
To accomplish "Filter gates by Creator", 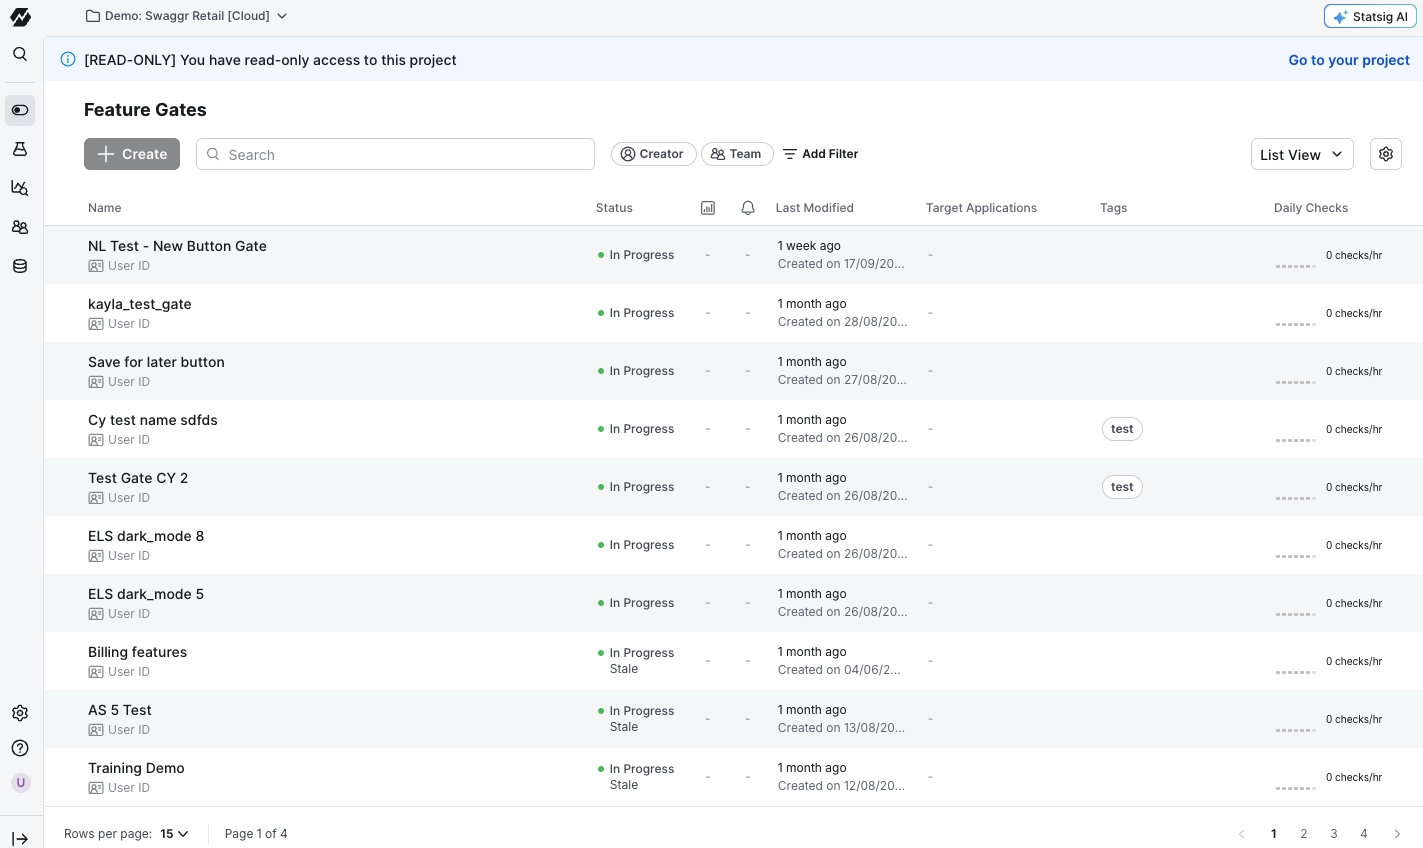I will pos(653,154).
